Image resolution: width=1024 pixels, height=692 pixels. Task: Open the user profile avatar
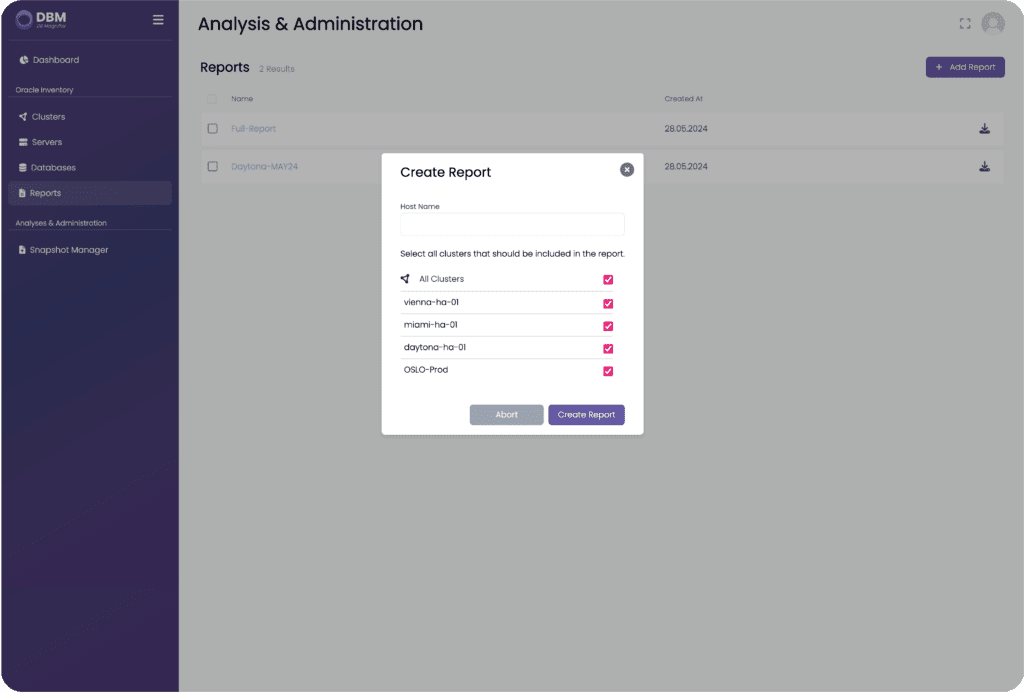pos(993,24)
